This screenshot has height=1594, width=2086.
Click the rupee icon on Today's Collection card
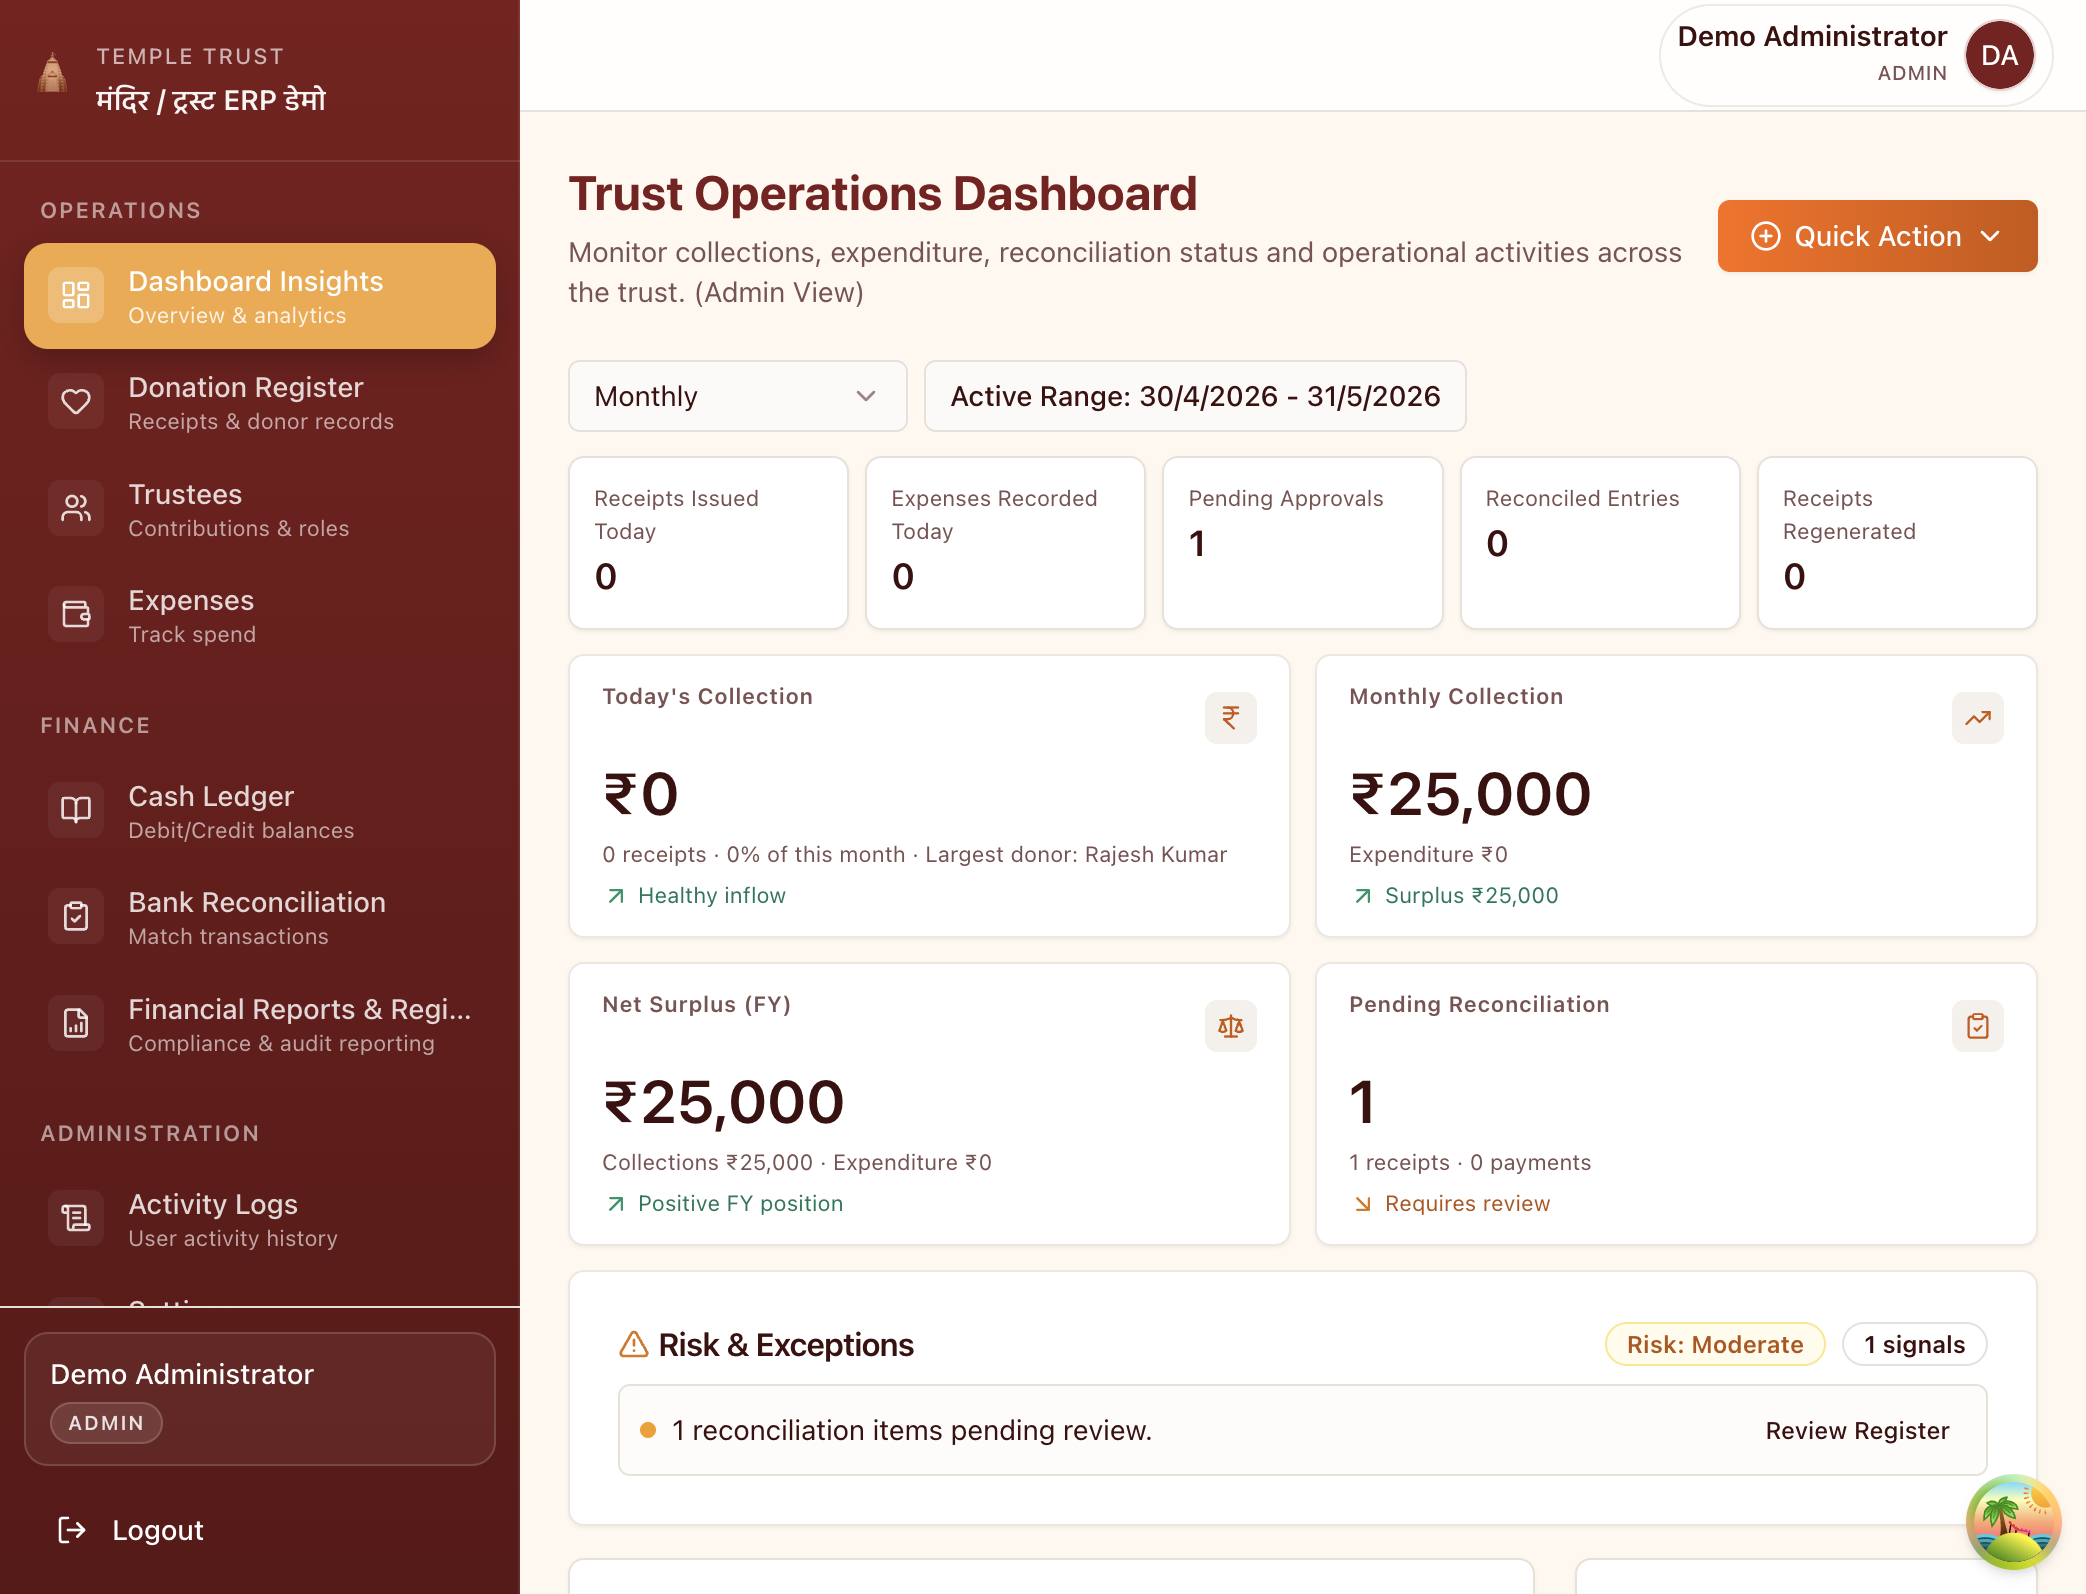pyautogui.click(x=1231, y=718)
